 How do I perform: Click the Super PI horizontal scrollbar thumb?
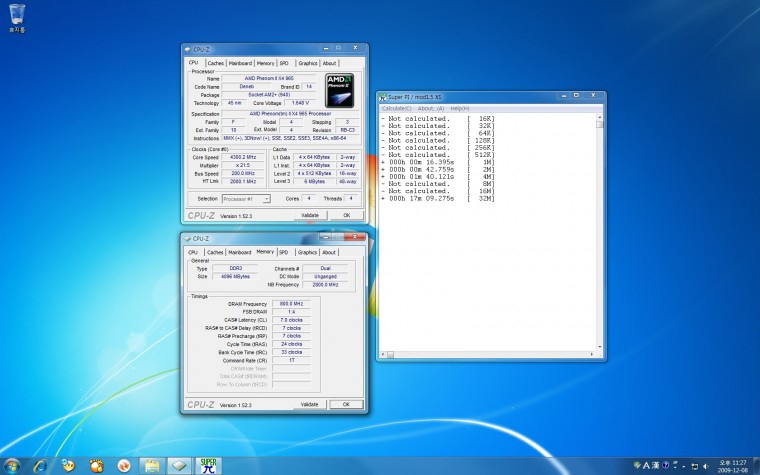click(390, 355)
